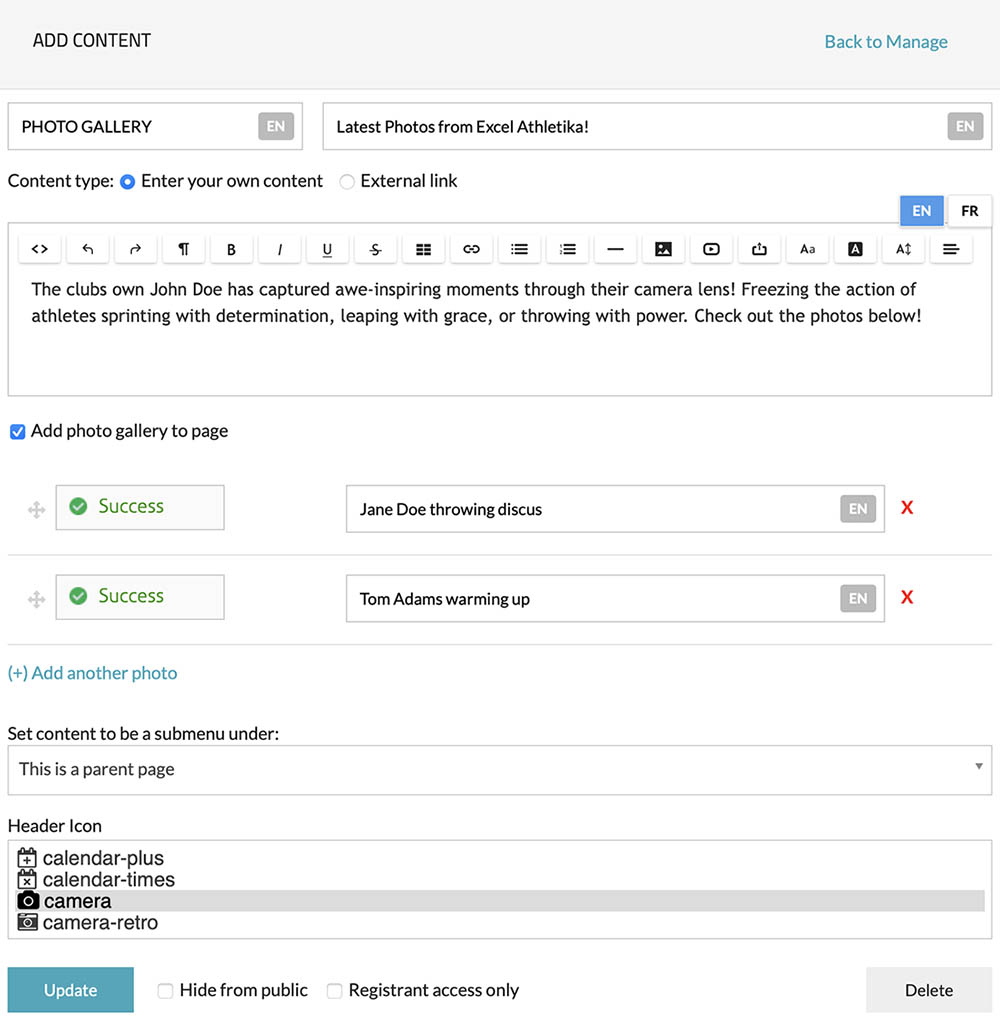Switch editor language to EN tab
Image resolution: width=1000 pixels, height=1017 pixels.
click(921, 211)
